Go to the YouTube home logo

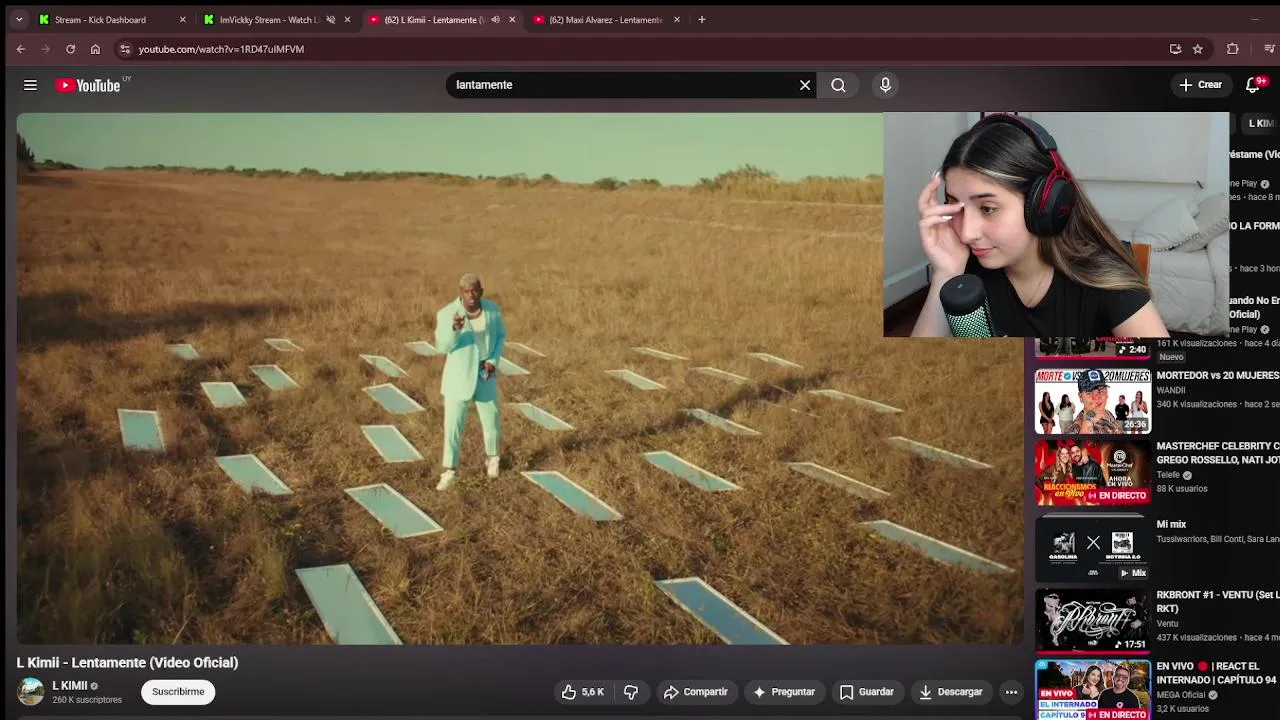88,86
